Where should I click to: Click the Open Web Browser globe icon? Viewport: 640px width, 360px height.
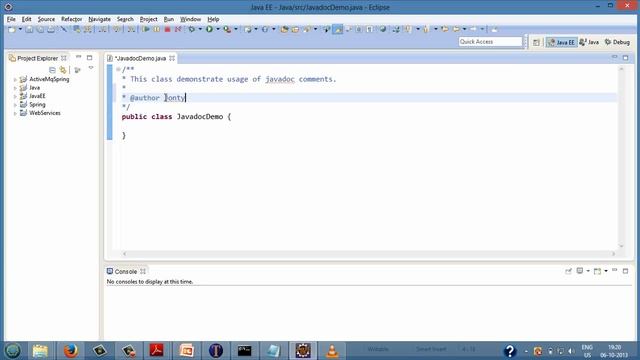[x=382, y=29]
